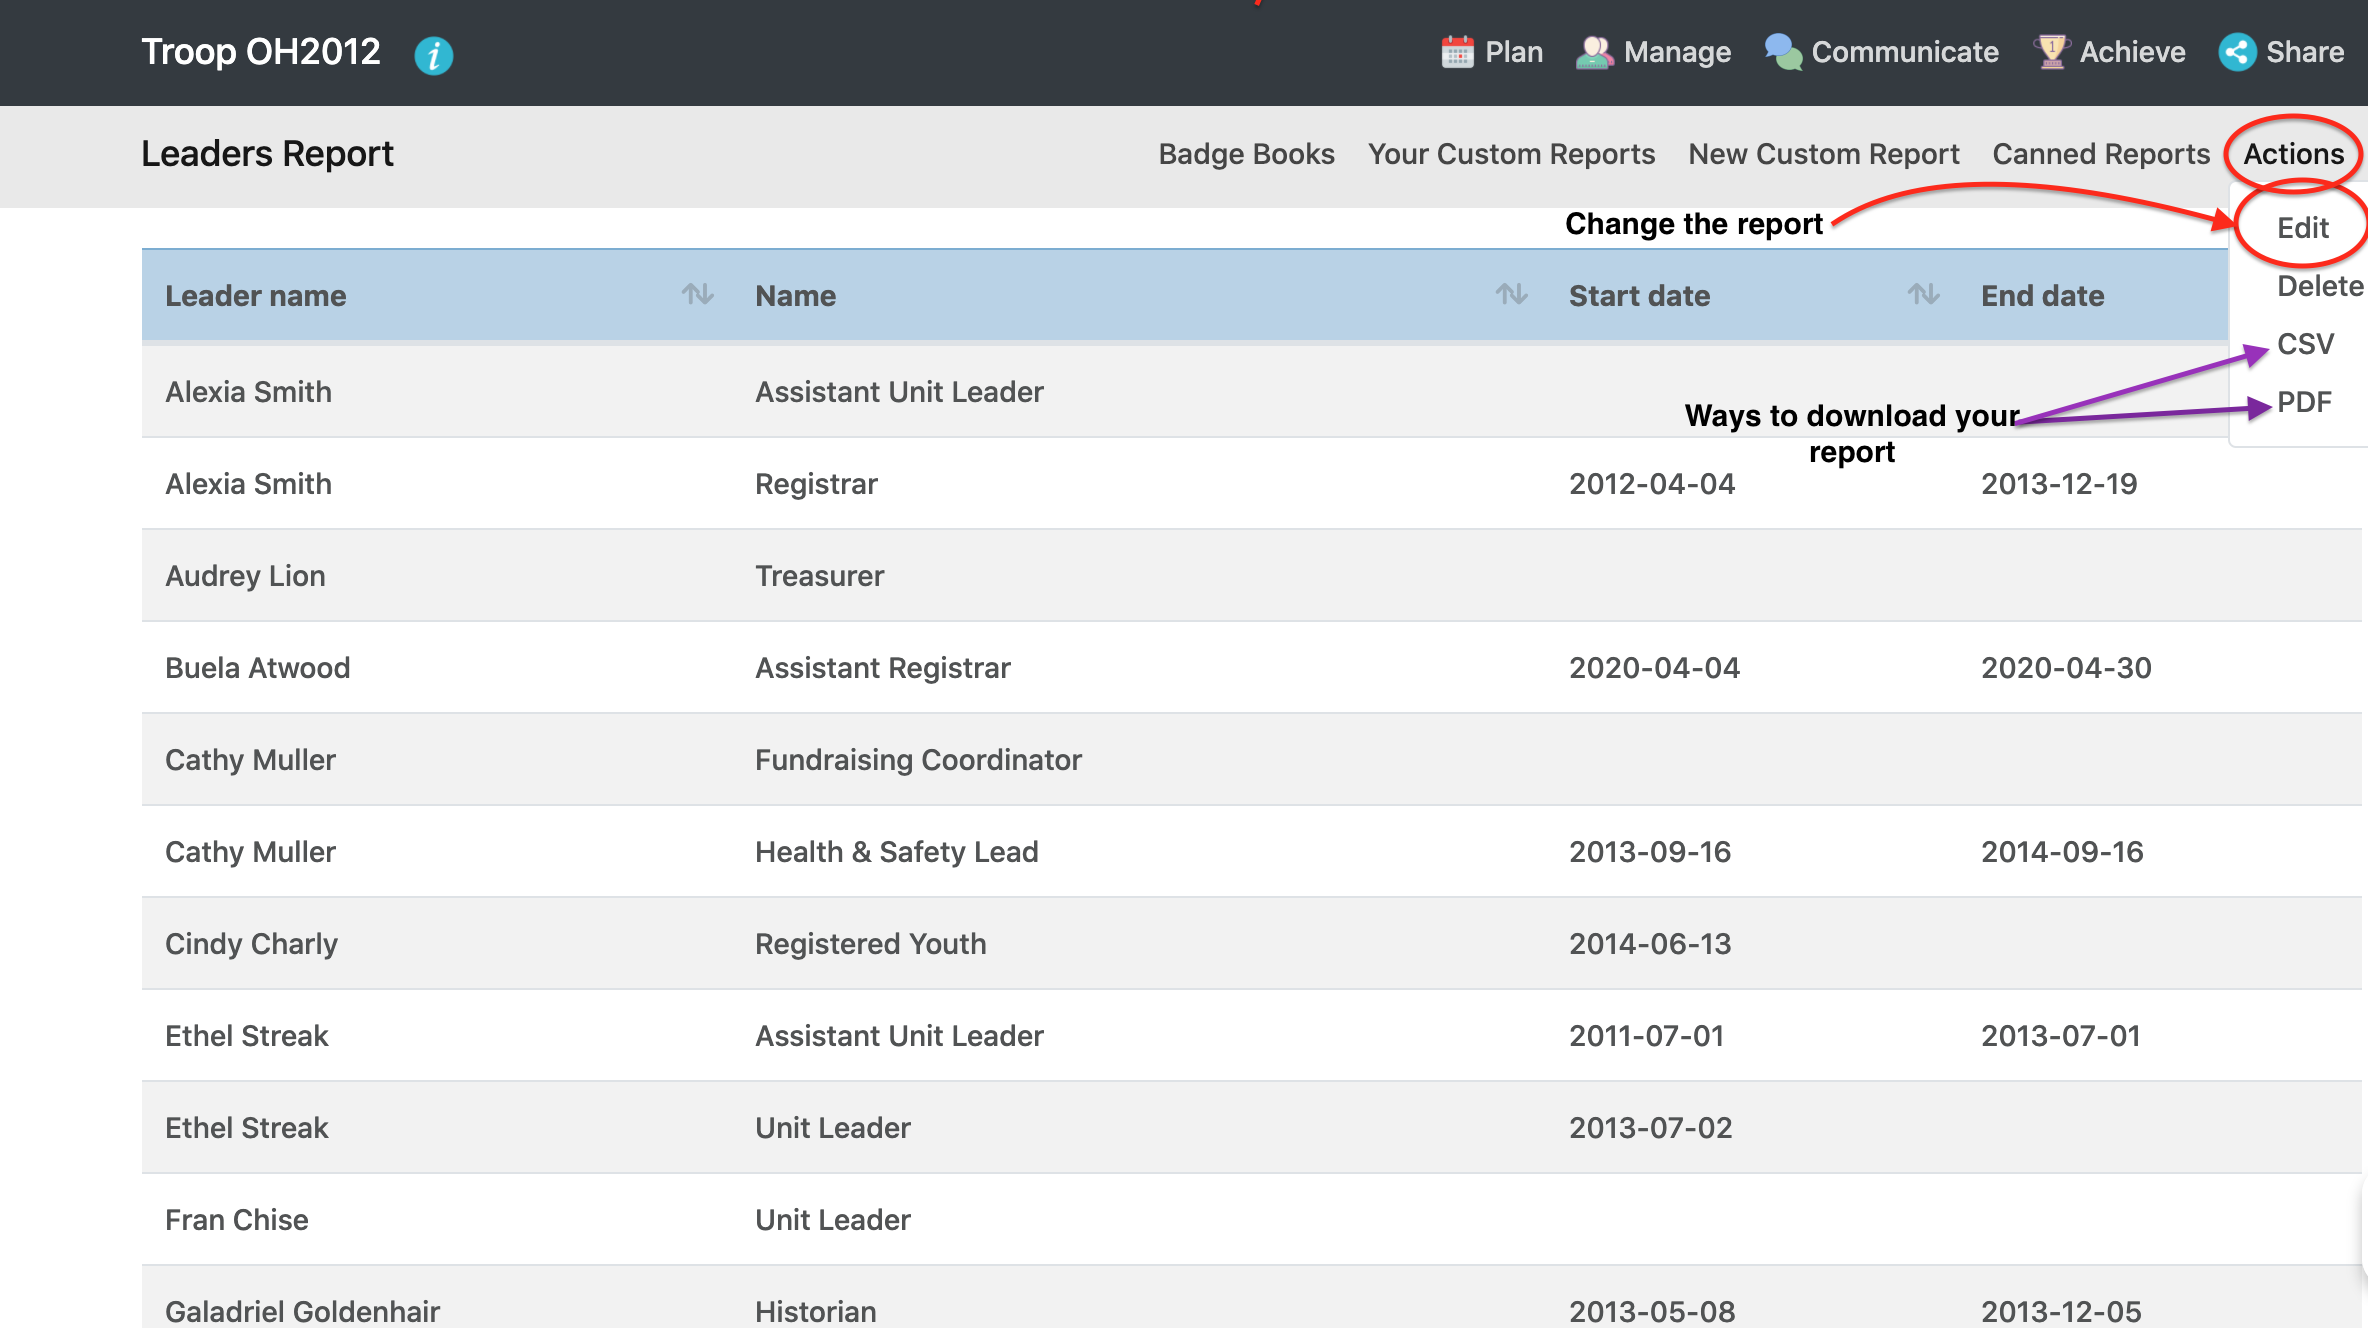The width and height of the screenshot is (2368, 1328).
Task: Sort by Leader name using arrows icon
Action: tap(697, 294)
